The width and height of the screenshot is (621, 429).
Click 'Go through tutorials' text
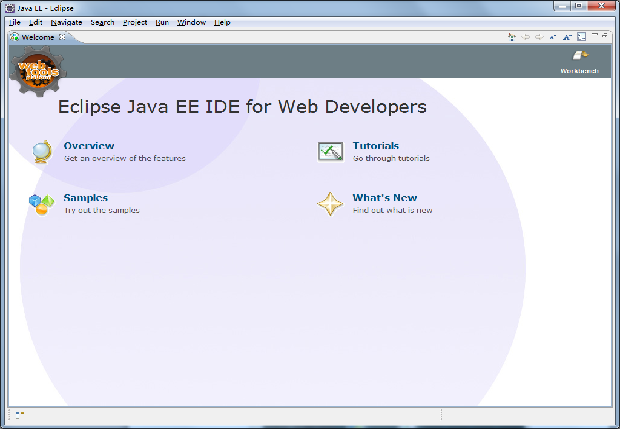click(391, 158)
